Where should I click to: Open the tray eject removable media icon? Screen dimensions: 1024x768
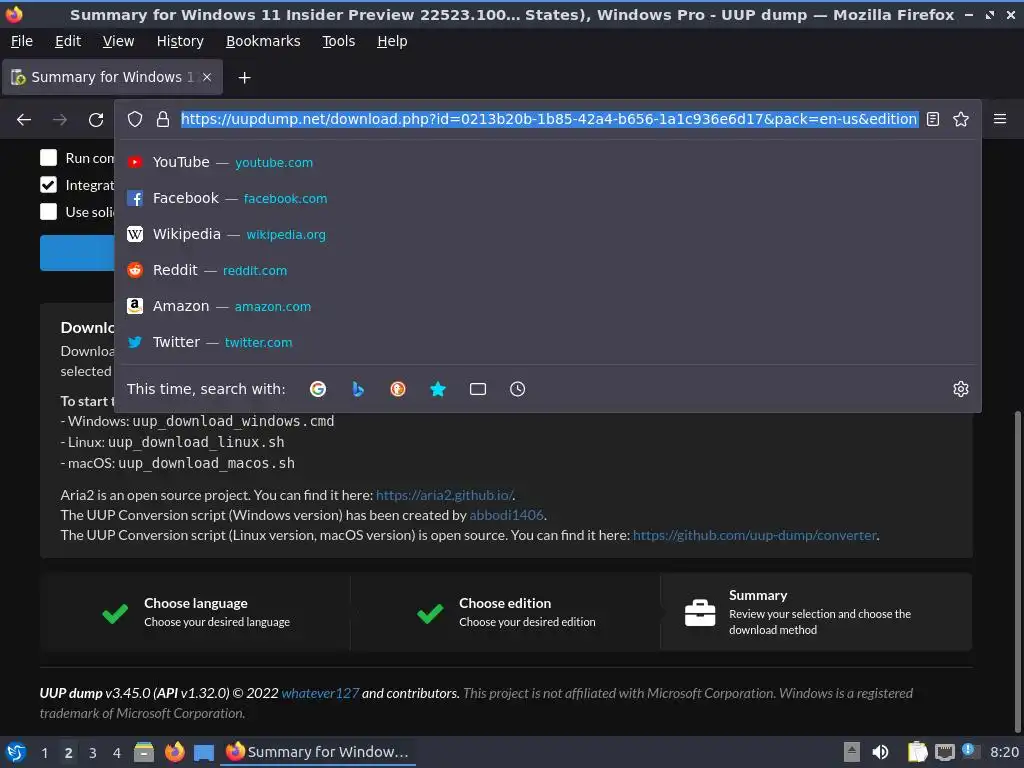pos(852,752)
